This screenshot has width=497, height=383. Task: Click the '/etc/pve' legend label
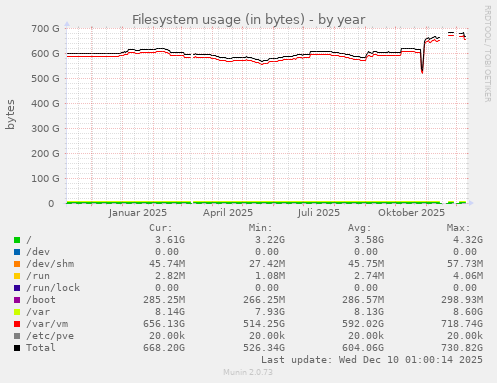(x=50, y=336)
